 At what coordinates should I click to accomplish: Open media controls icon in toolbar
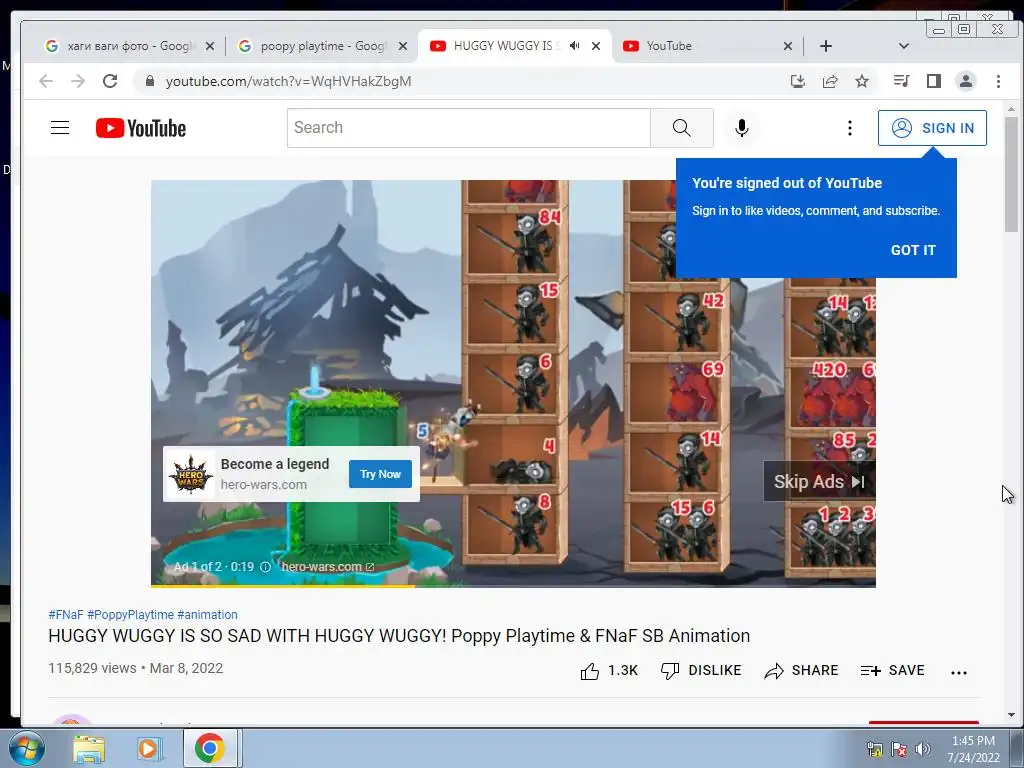click(901, 81)
